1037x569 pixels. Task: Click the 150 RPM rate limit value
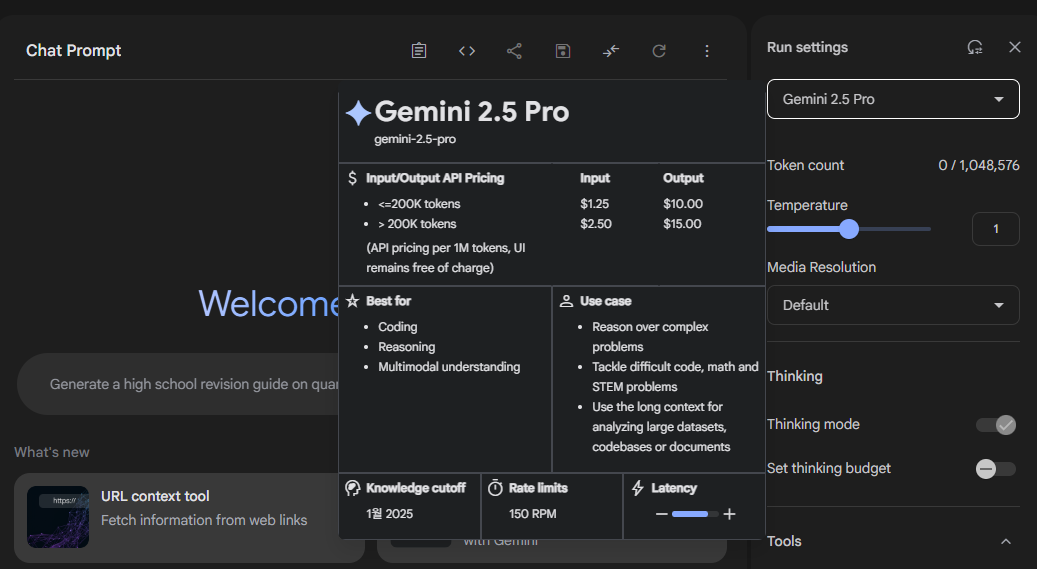click(x=532, y=514)
